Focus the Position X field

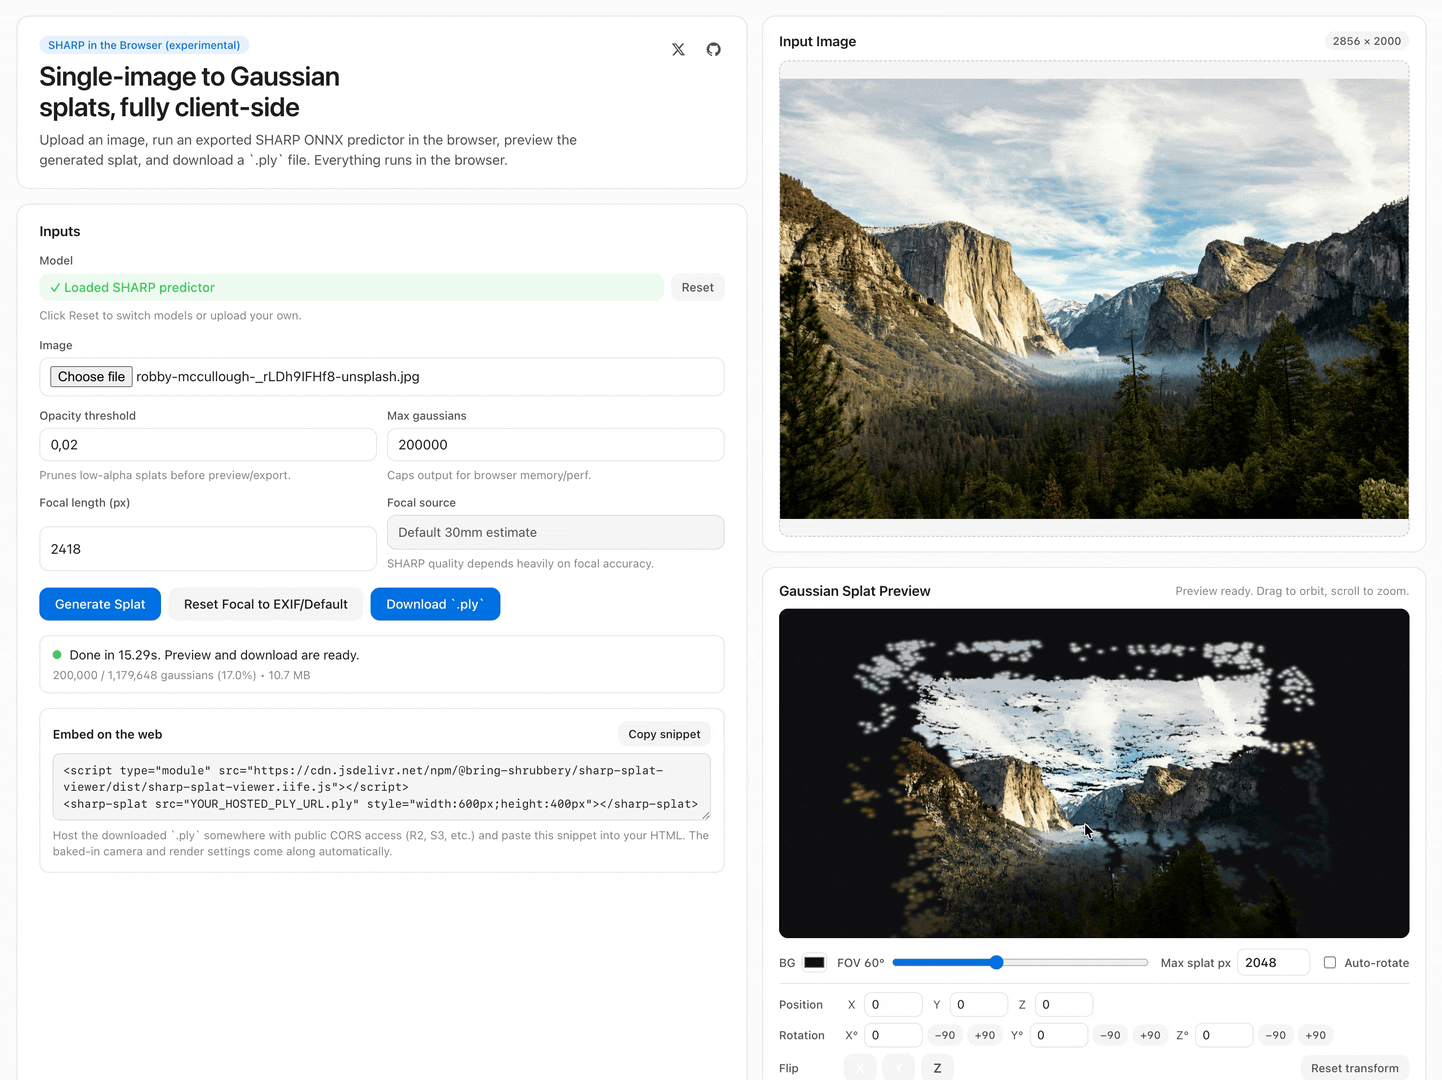tap(893, 1004)
